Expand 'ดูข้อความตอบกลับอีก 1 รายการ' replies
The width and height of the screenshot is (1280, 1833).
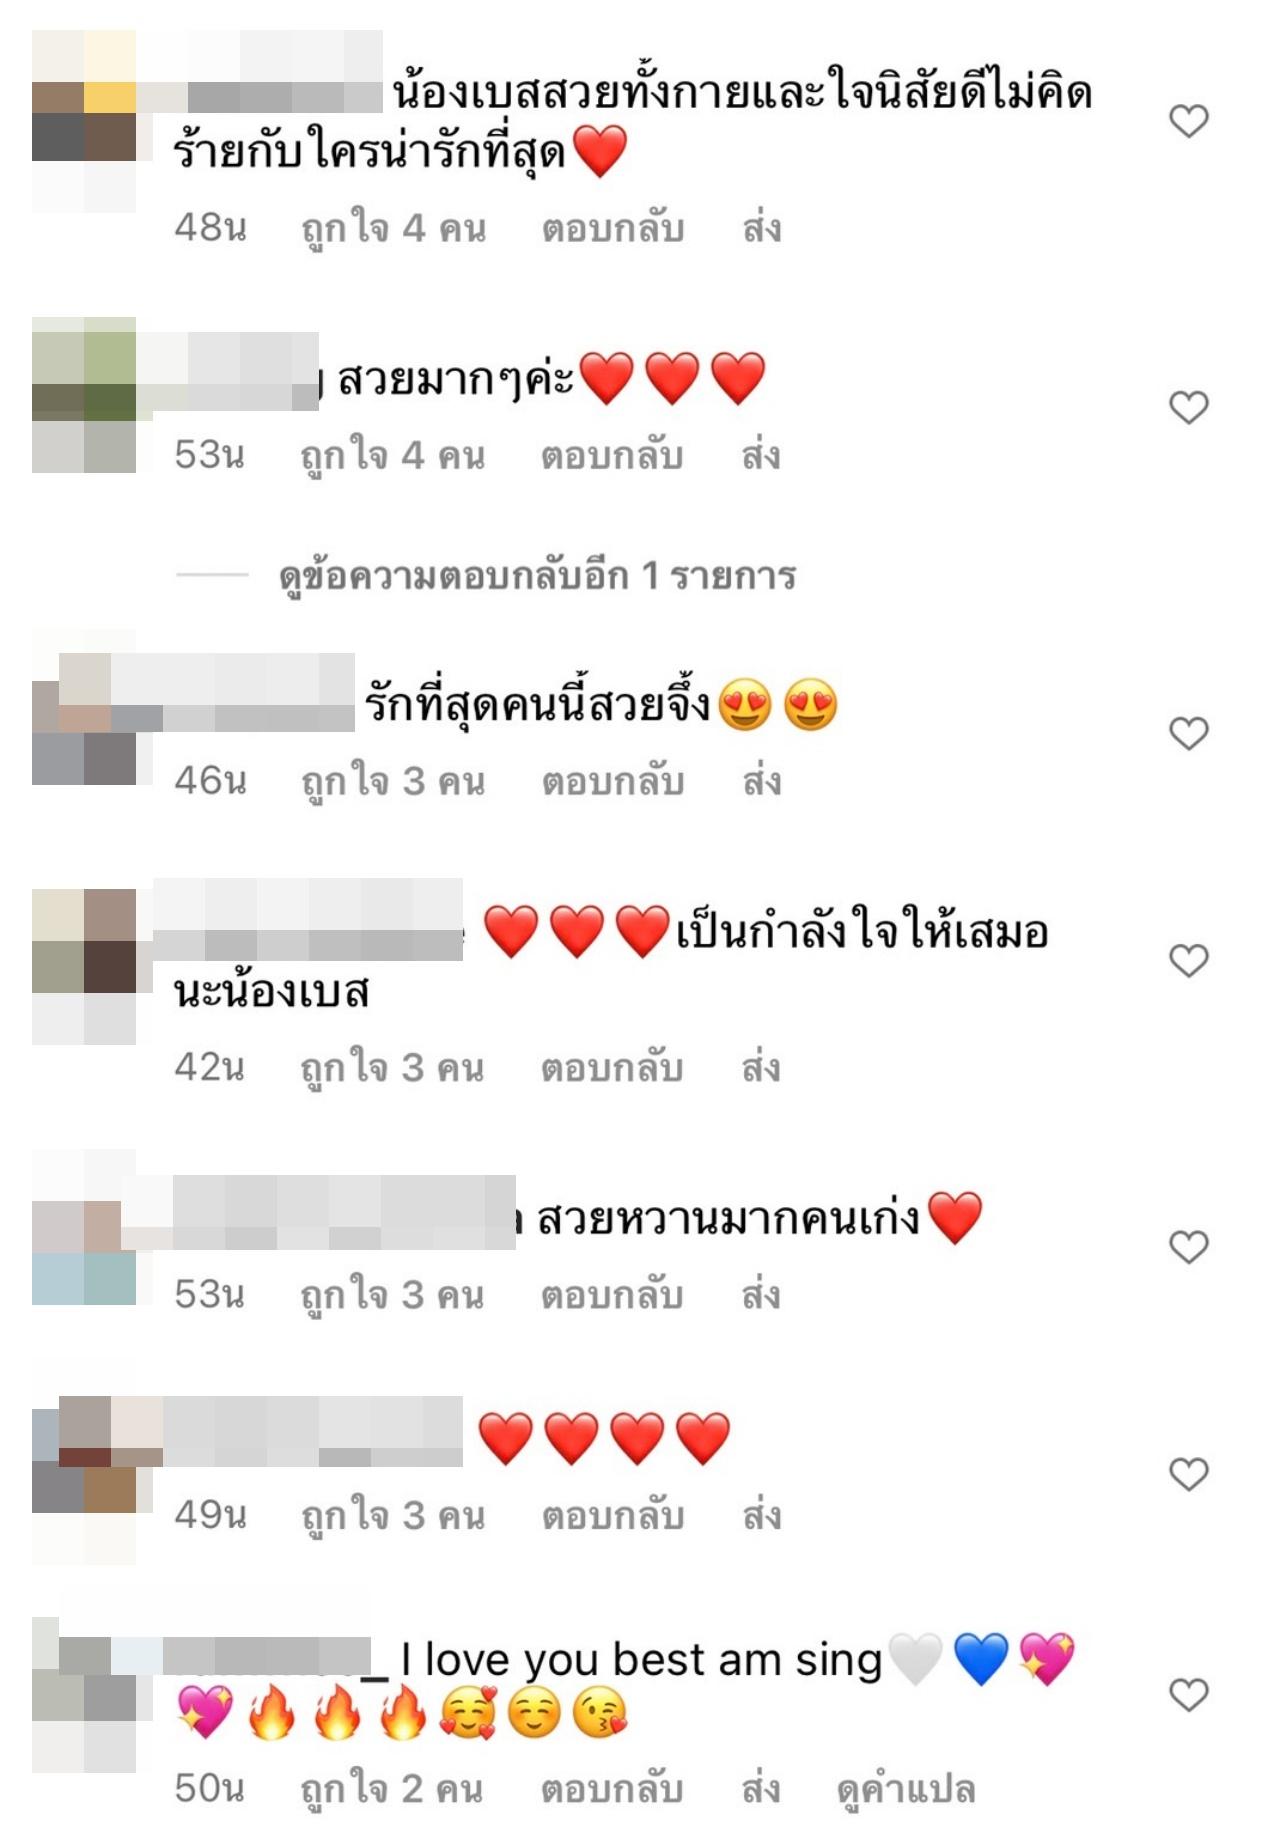pyautogui.click(x=537, y=576)
